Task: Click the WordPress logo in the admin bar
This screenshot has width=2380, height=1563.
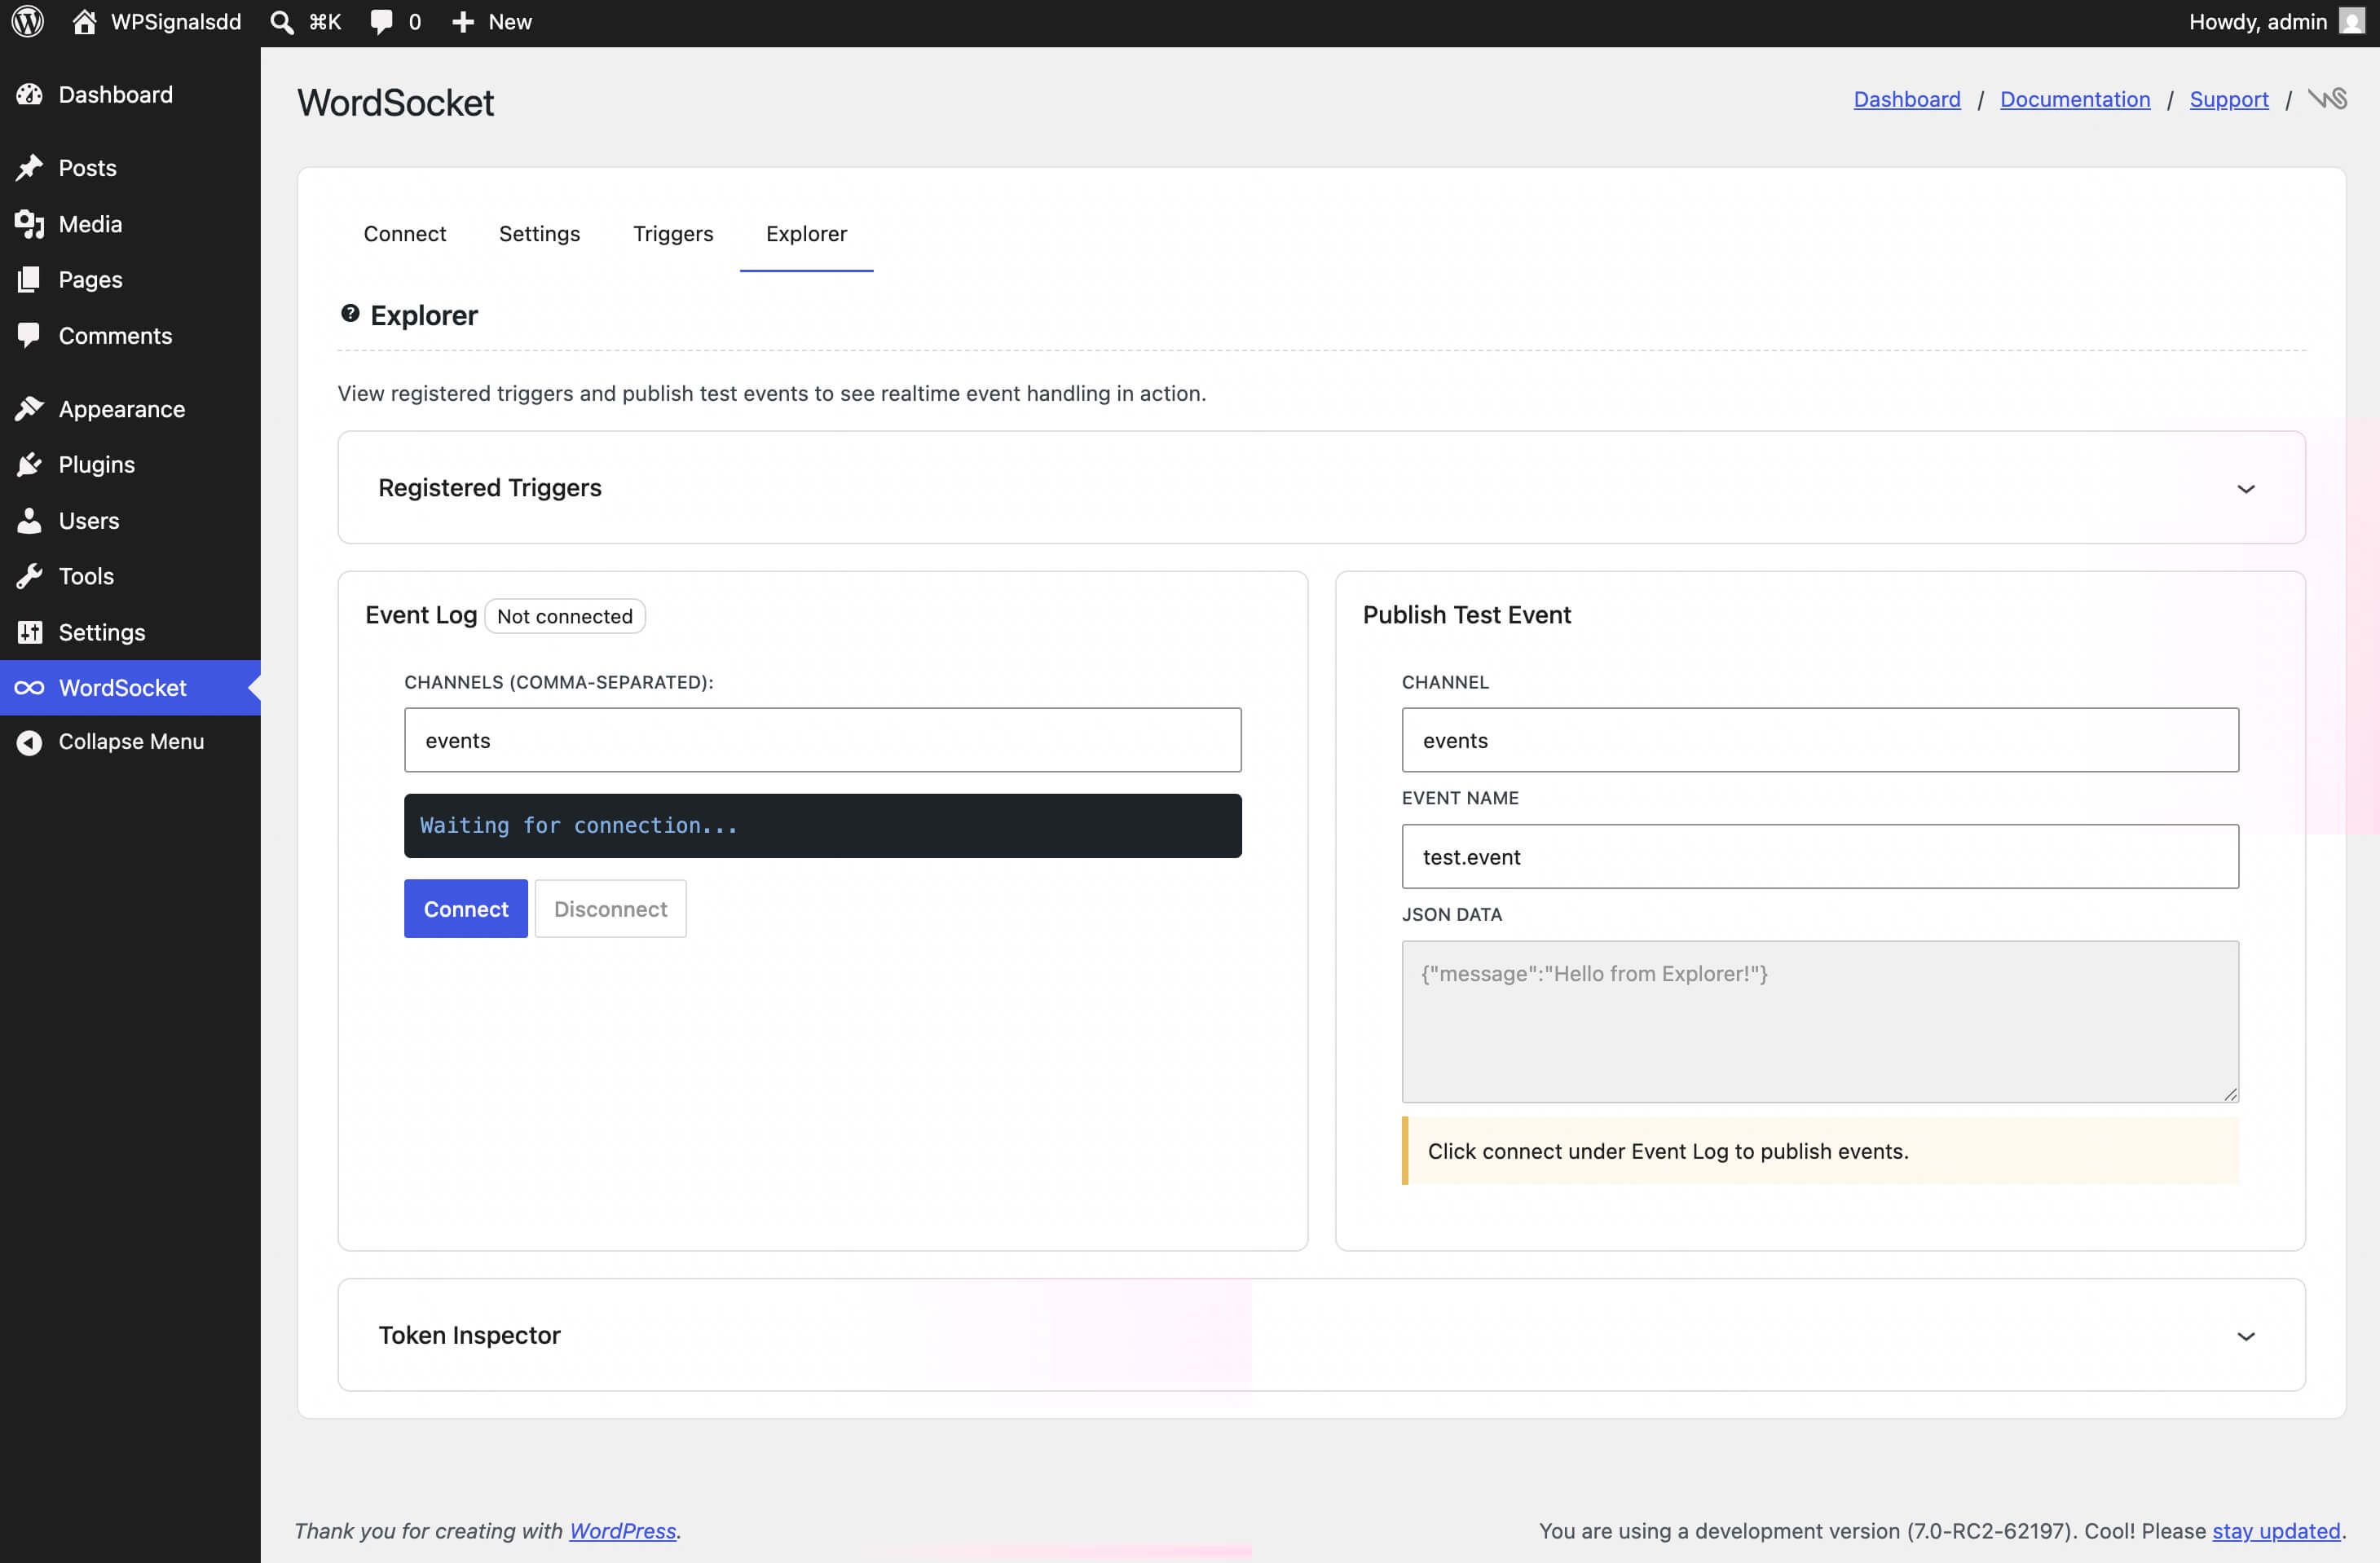Action: coord(27,21)
